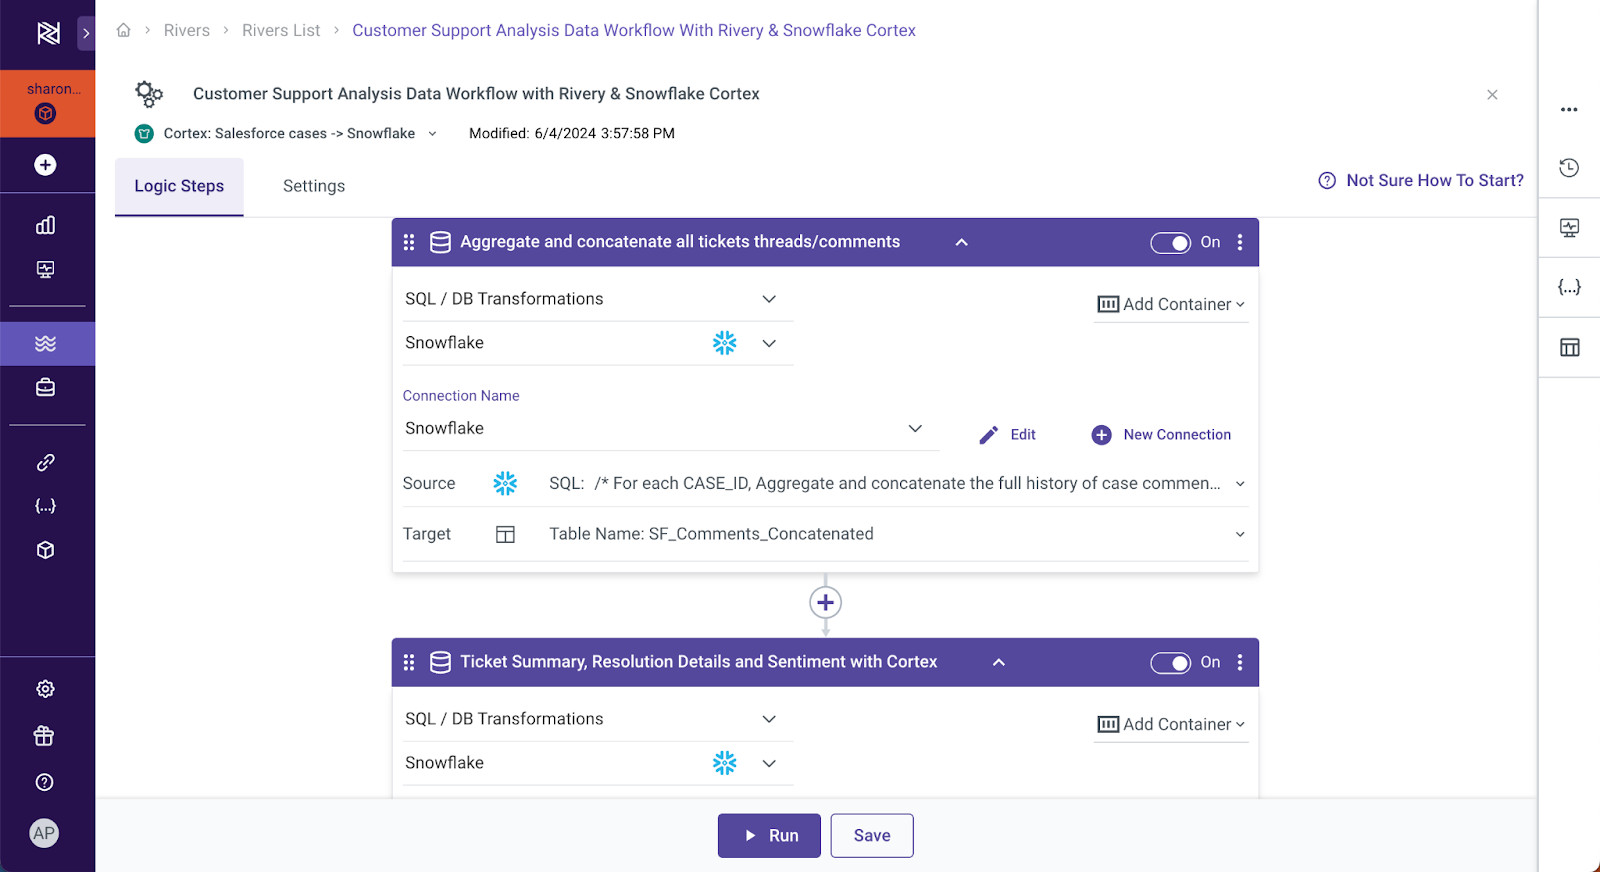This screenshot has height=872, width=1600.
Task: Open the environment dropdown next to Cortex: Salesforce cases
Action: tap(432, 134)
